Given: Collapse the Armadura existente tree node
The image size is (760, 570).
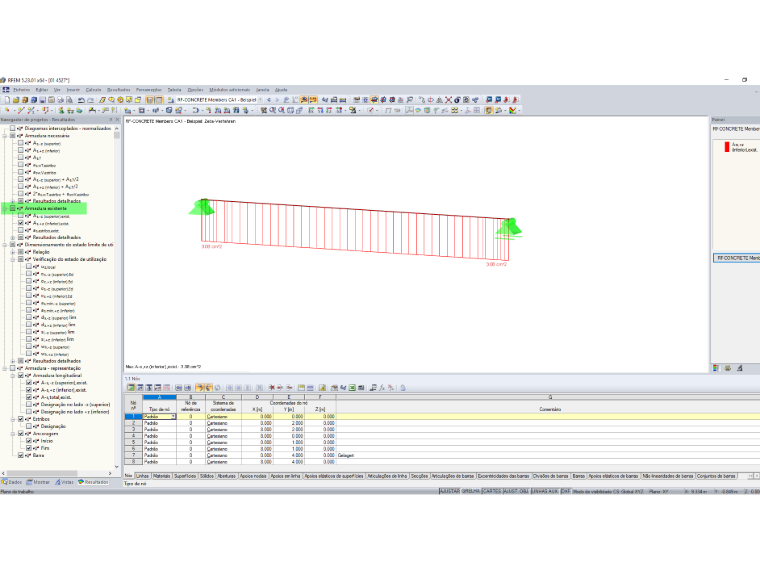Looking at the screenshot, I should pos(5,208).
